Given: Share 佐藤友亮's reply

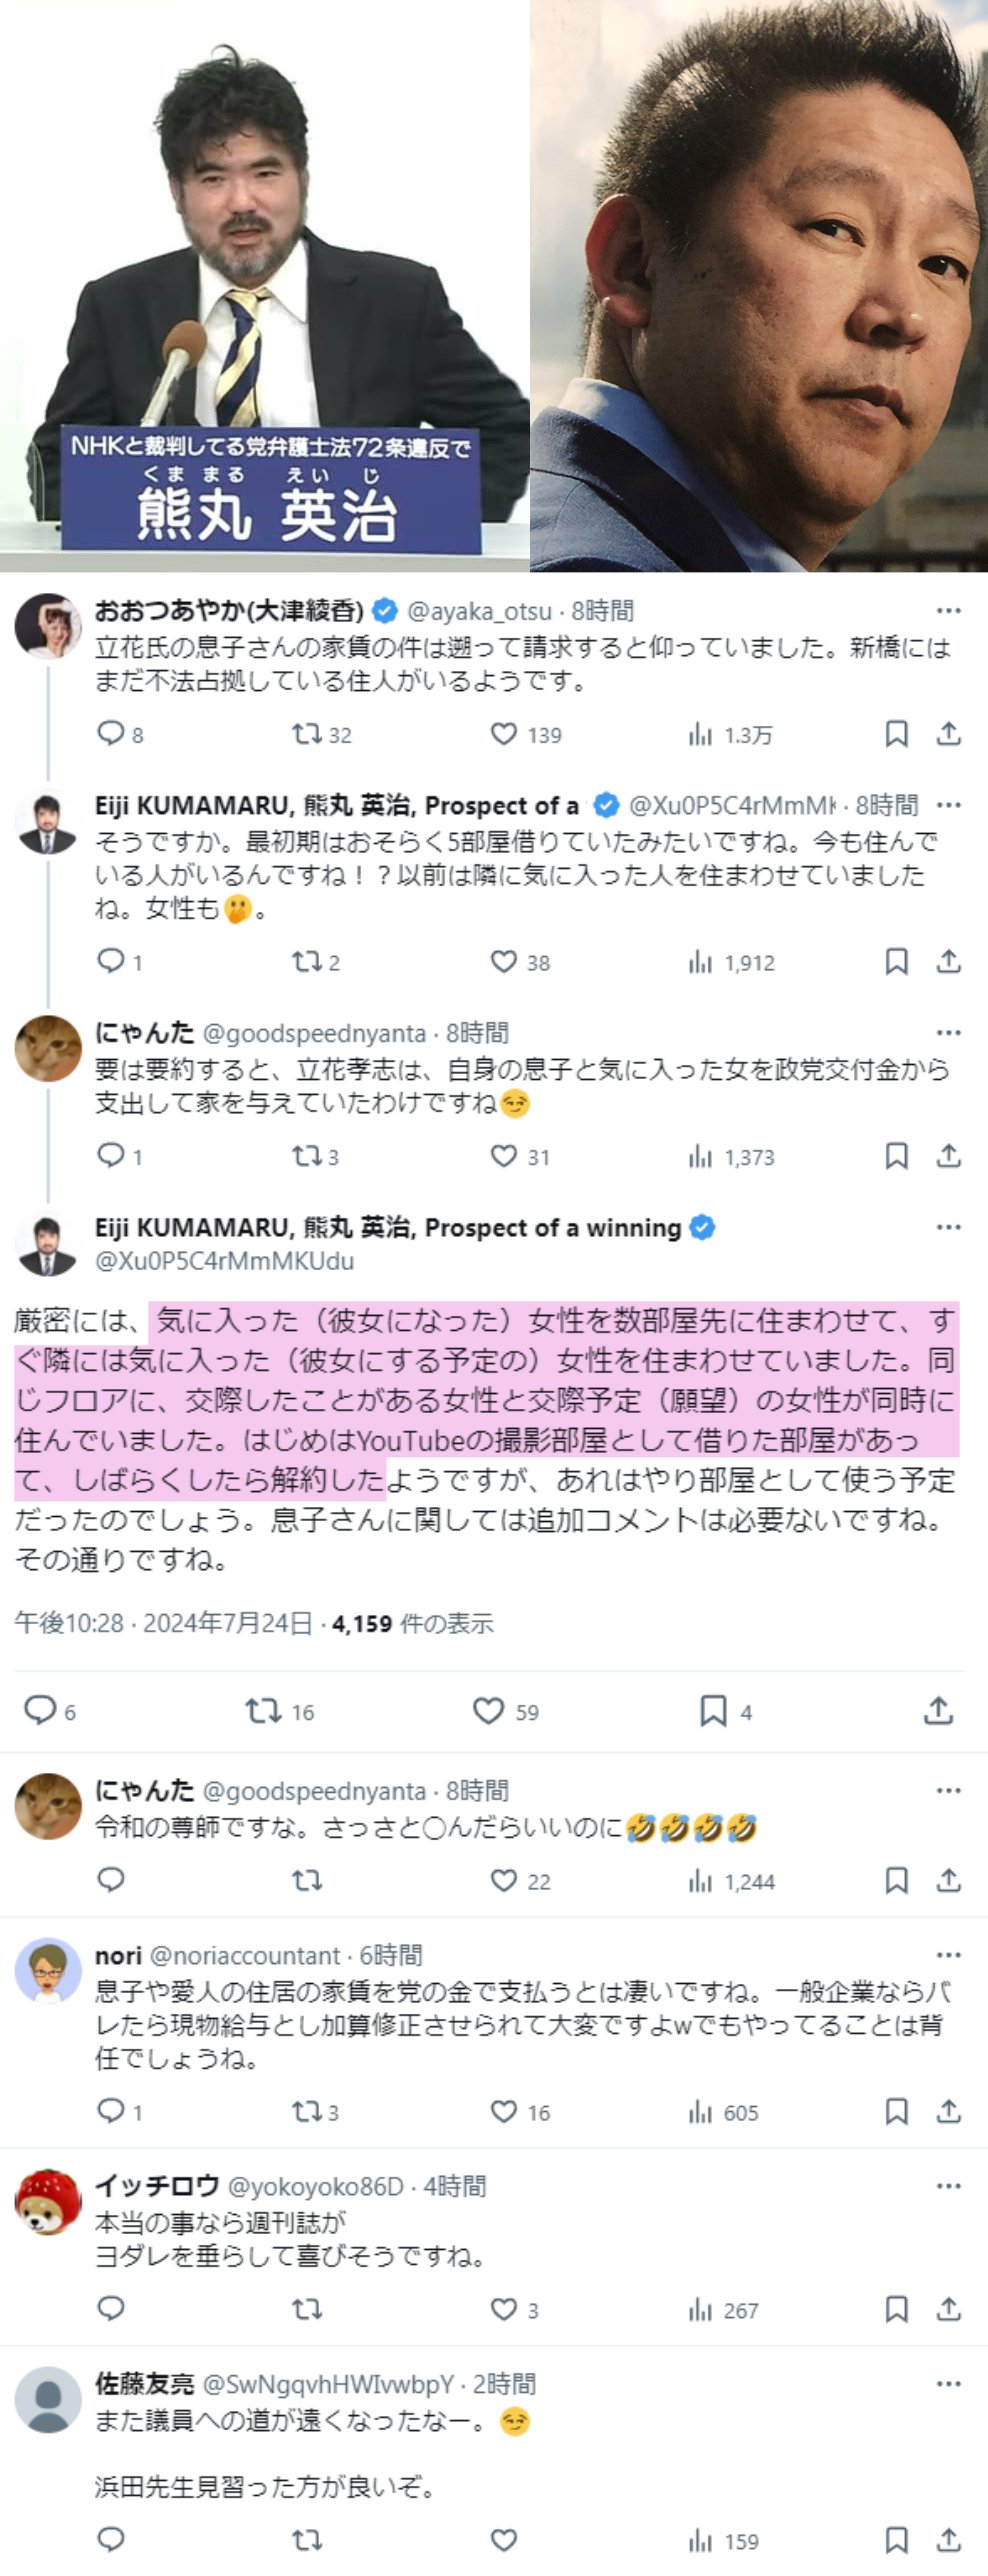Looking at the screenshot, I should [948, 2540].
